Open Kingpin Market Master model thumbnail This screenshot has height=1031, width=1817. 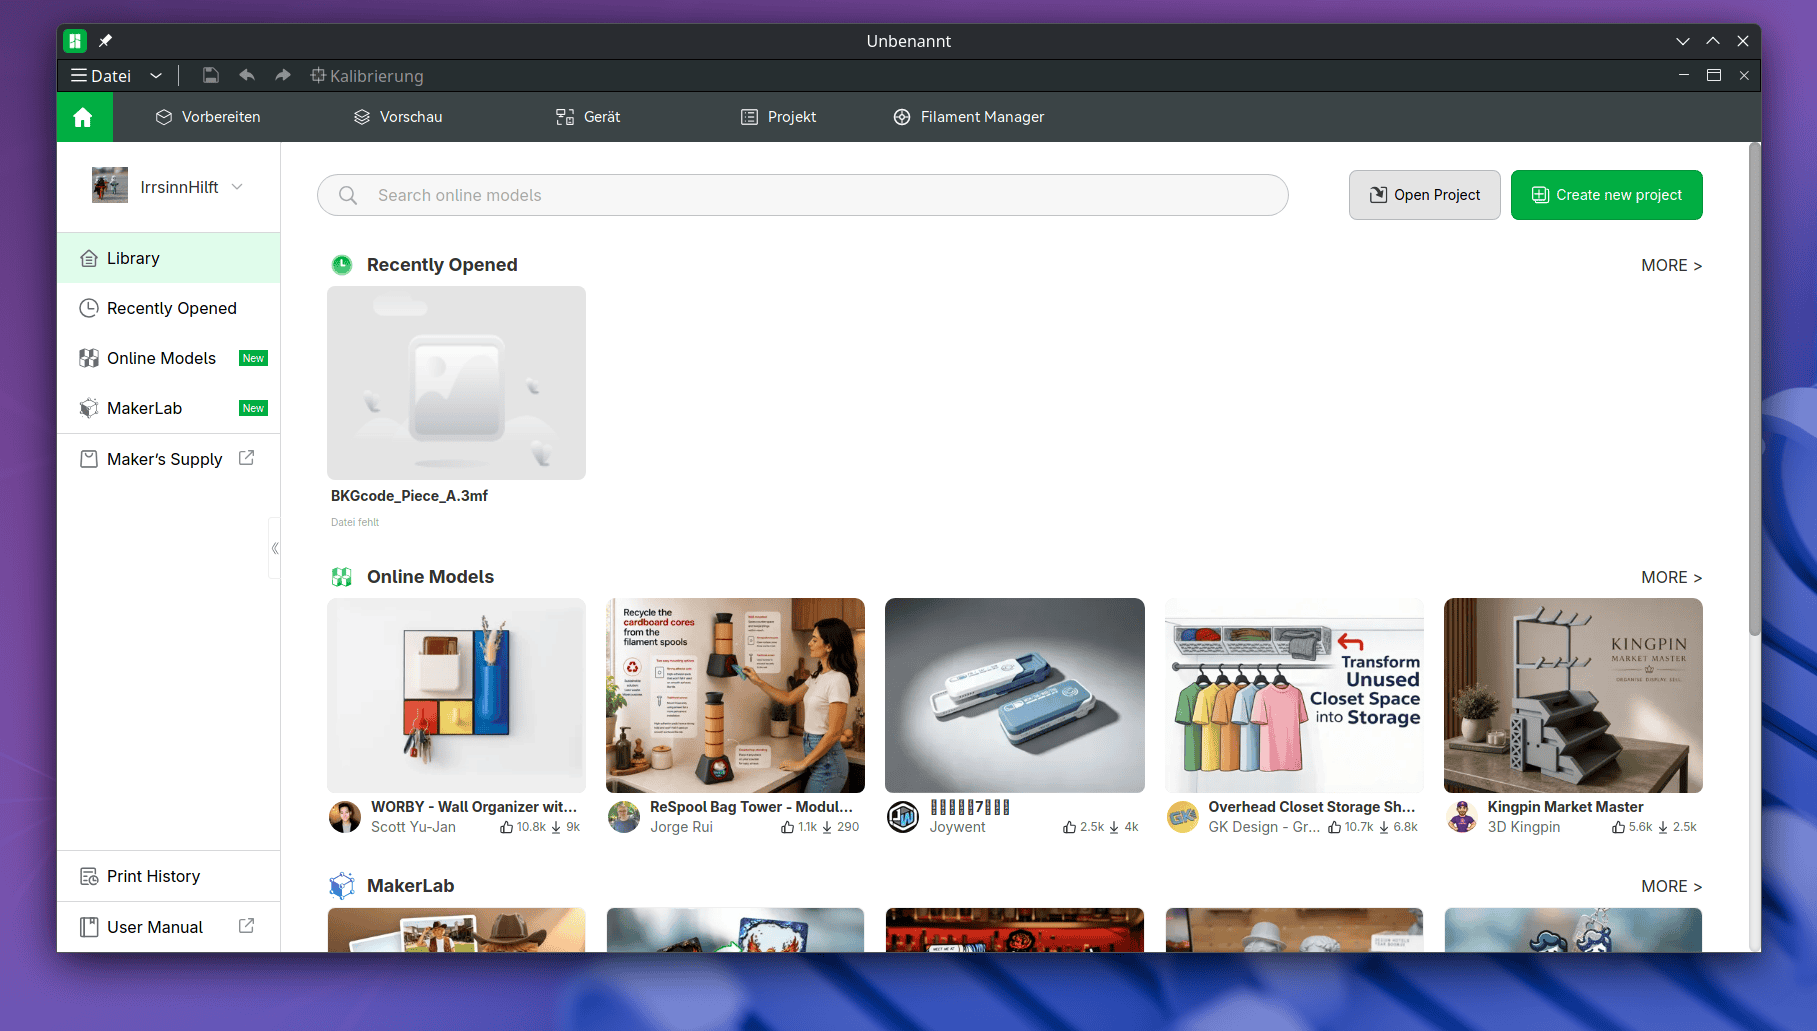pos(1573,695)
